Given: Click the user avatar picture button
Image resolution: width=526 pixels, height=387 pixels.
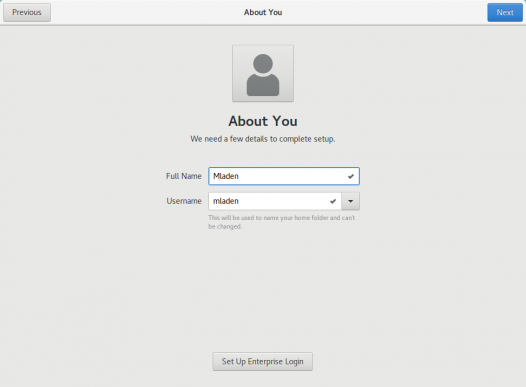Looking at the screenshot, I should (263, 73).
